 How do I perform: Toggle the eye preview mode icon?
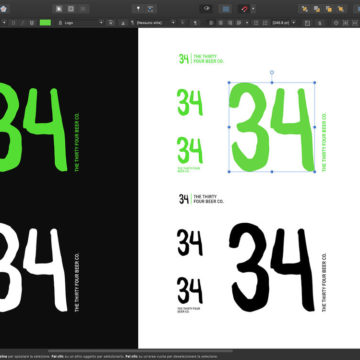coord(207,9)
